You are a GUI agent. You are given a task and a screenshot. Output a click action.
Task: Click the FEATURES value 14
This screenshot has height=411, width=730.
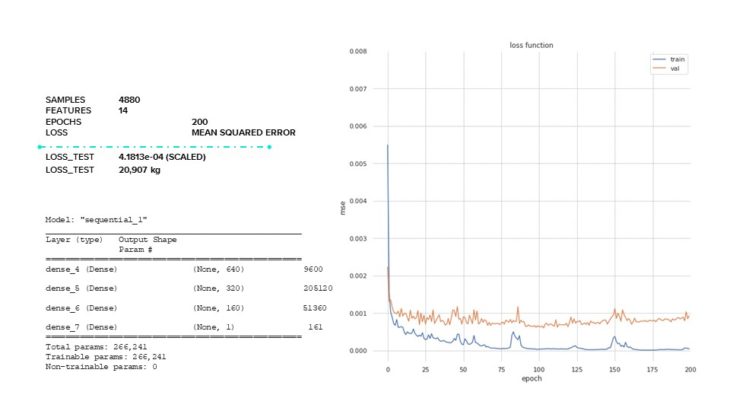(x=123, y=110)
